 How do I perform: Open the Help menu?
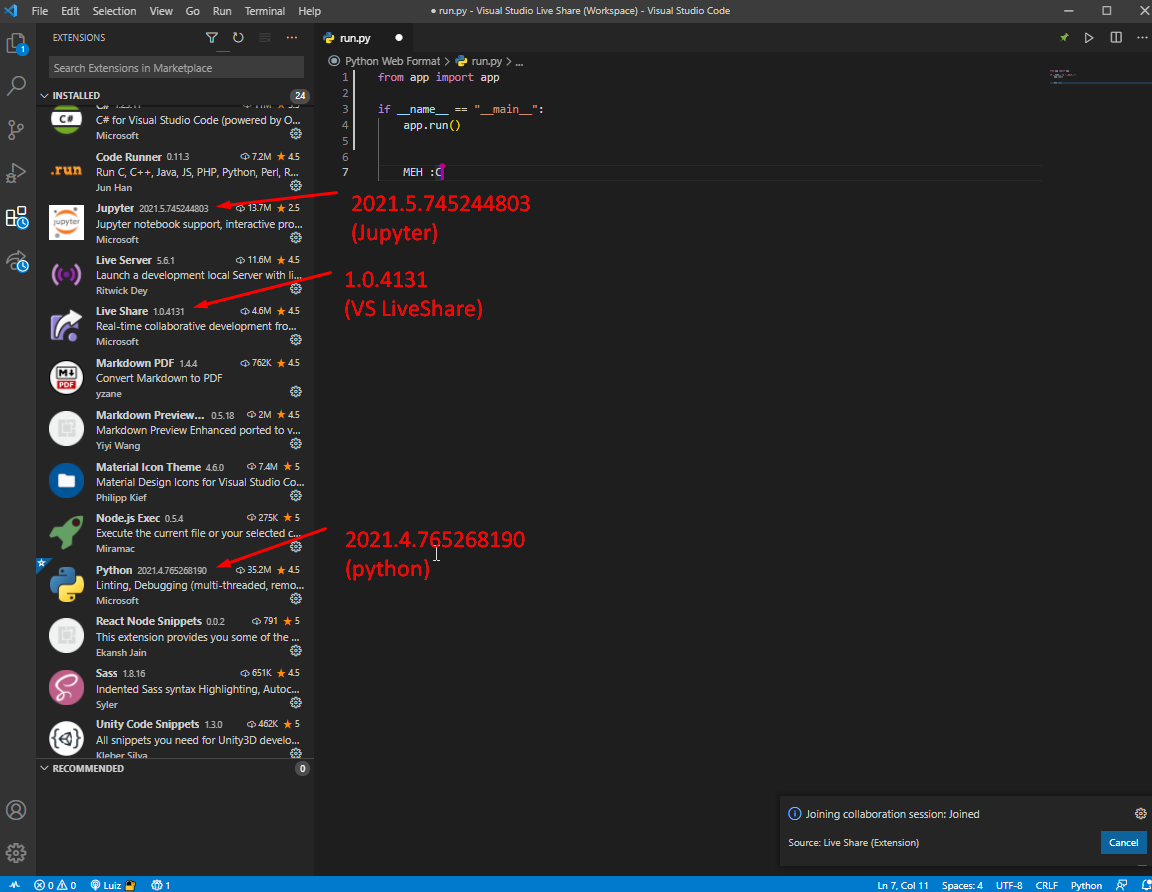click(x=309, y=11)
